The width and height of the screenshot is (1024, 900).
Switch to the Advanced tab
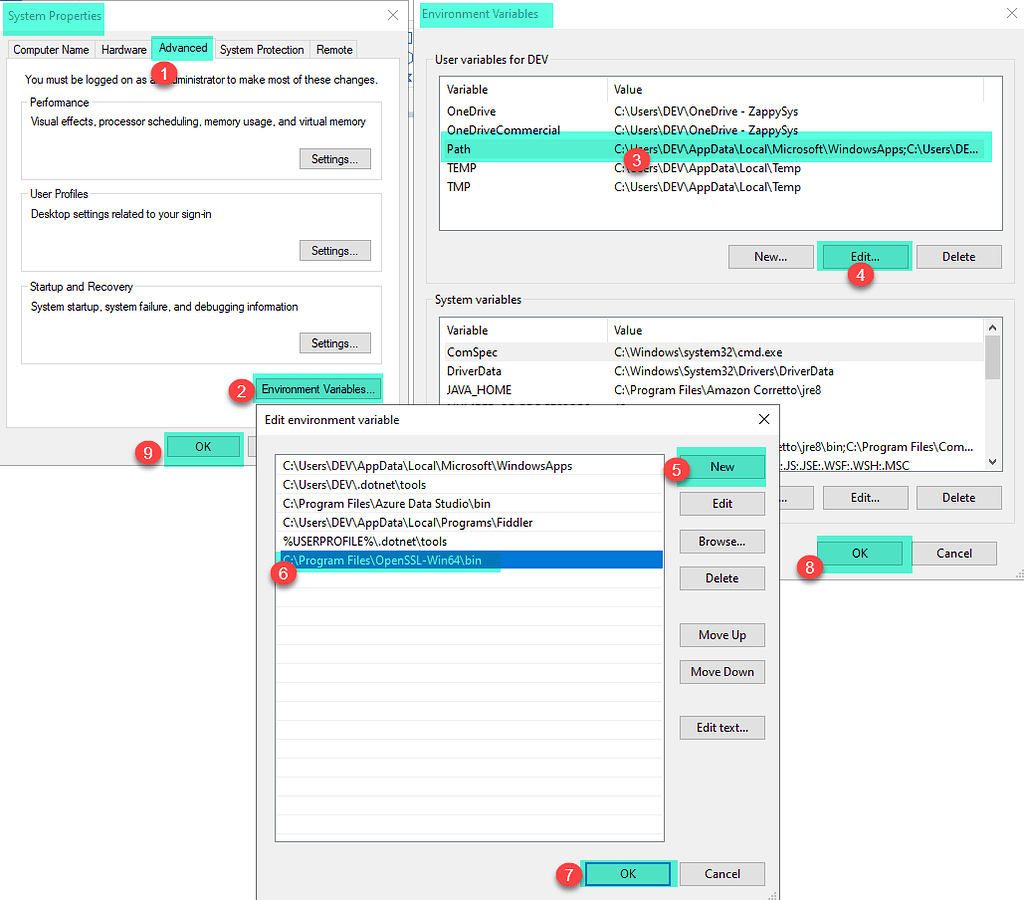tap(181, 48)
